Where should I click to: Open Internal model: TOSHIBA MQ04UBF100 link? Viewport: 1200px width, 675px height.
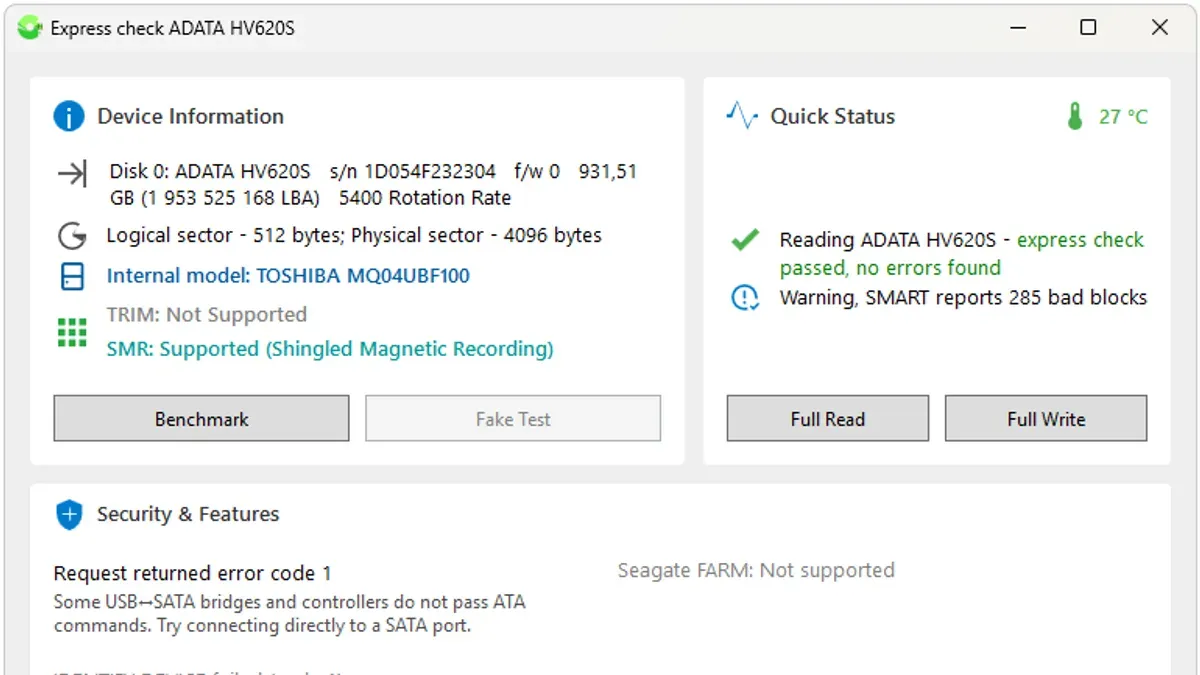288,276
